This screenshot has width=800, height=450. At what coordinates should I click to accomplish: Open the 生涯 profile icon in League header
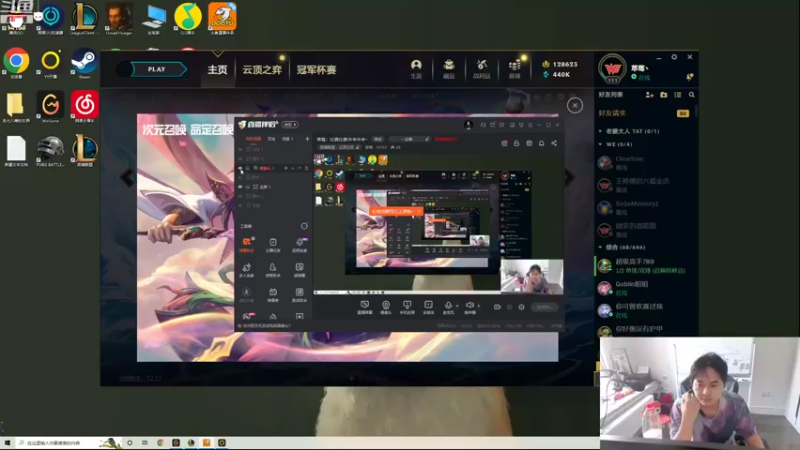click(416, 69)
